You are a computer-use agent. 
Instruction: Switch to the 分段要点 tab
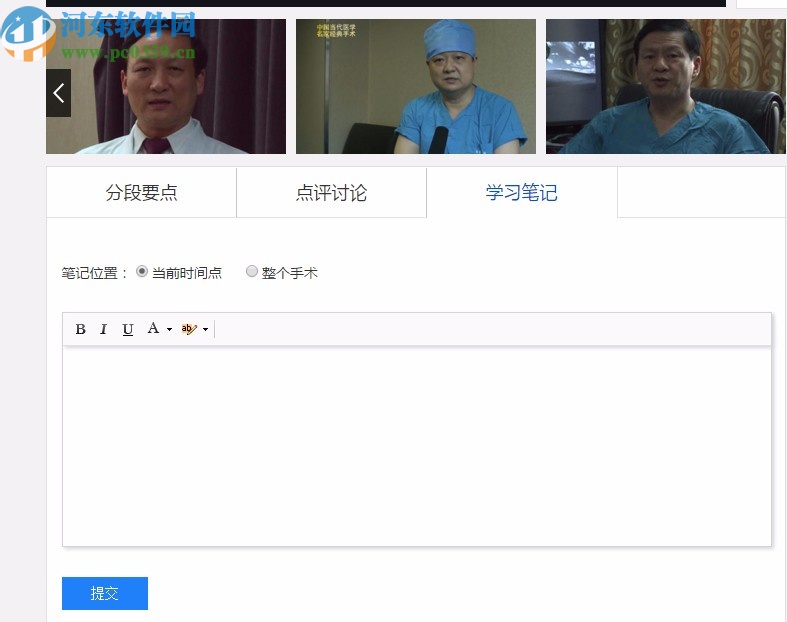141,192
